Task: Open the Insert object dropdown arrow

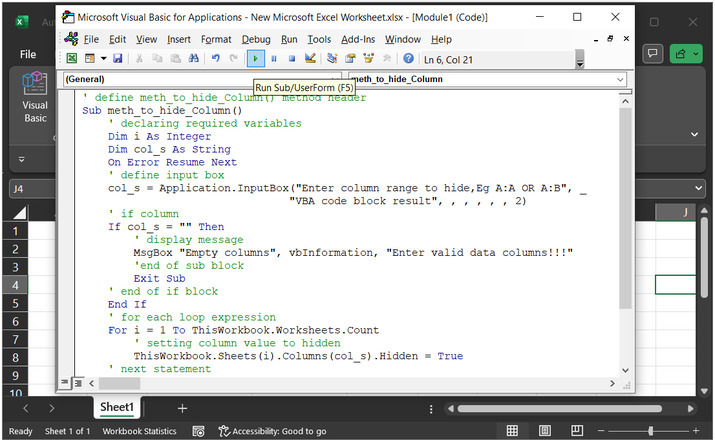Action: [104, 58]
